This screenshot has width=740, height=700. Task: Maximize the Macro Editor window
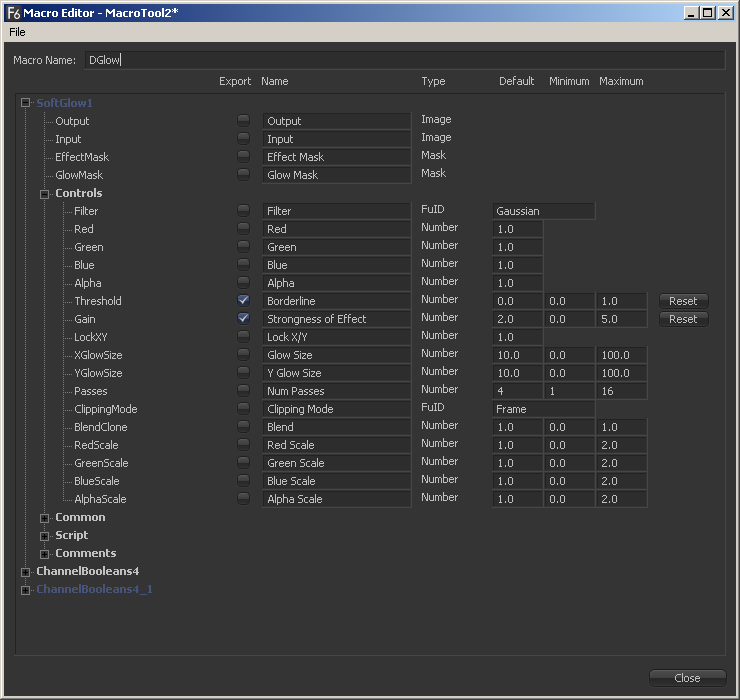(708, 13)
